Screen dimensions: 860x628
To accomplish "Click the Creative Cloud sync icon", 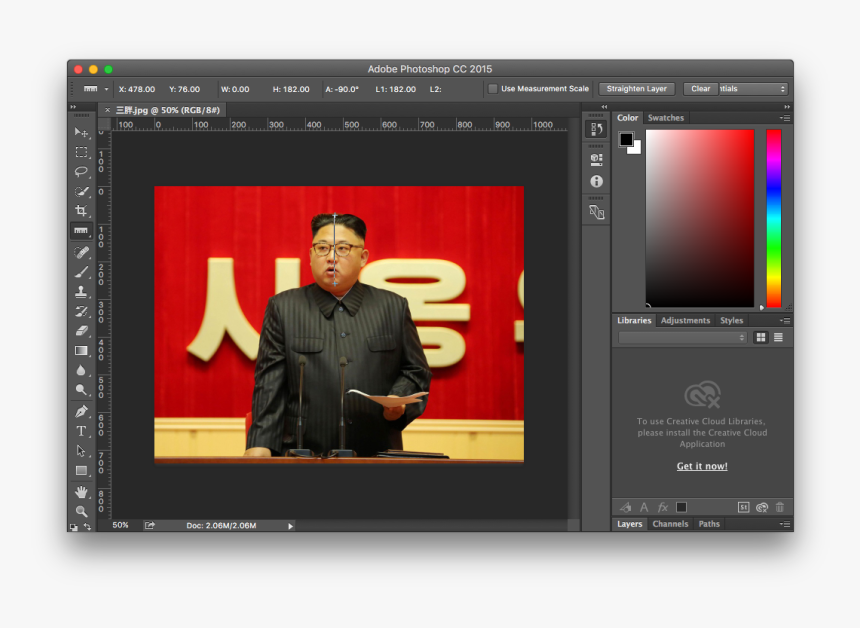I will point(762,507).
